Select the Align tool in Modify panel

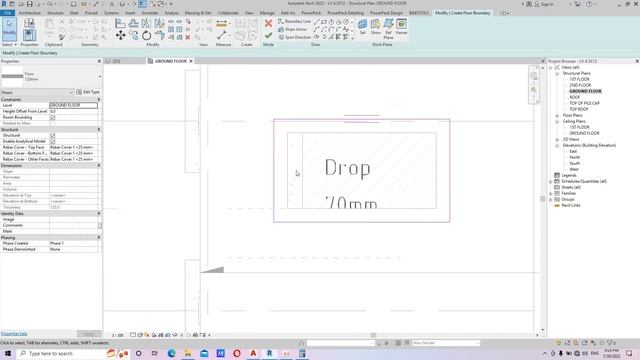120,23
